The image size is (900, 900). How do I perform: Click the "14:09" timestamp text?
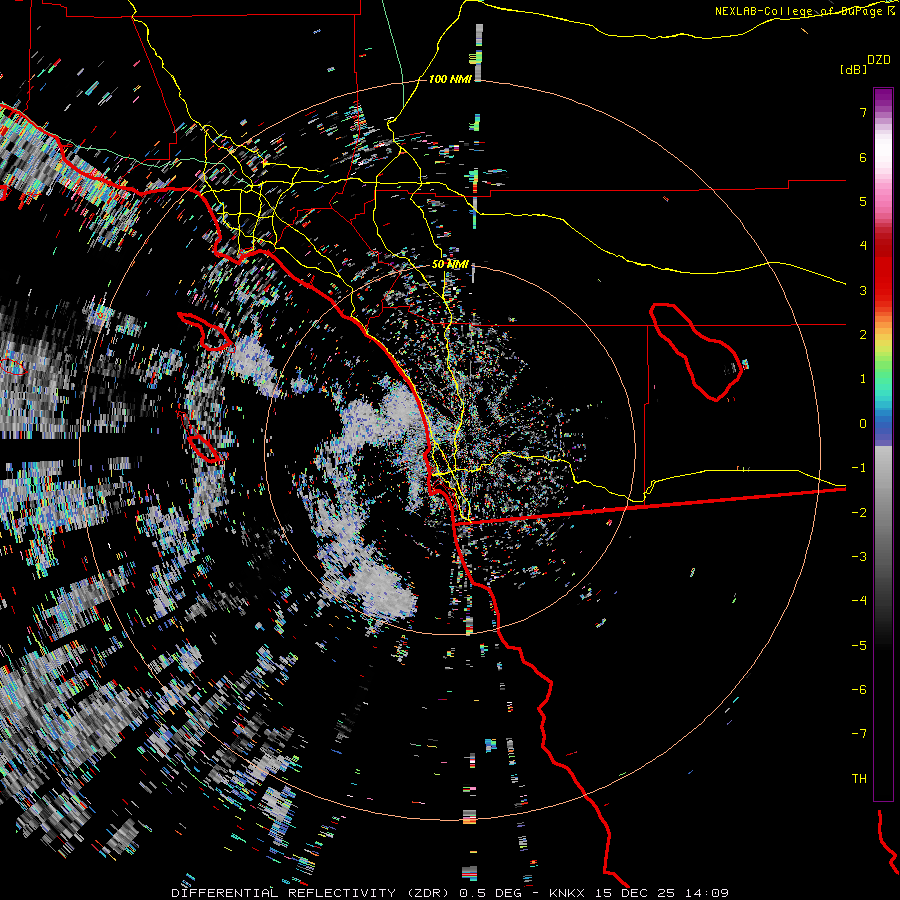click(708, 893)
